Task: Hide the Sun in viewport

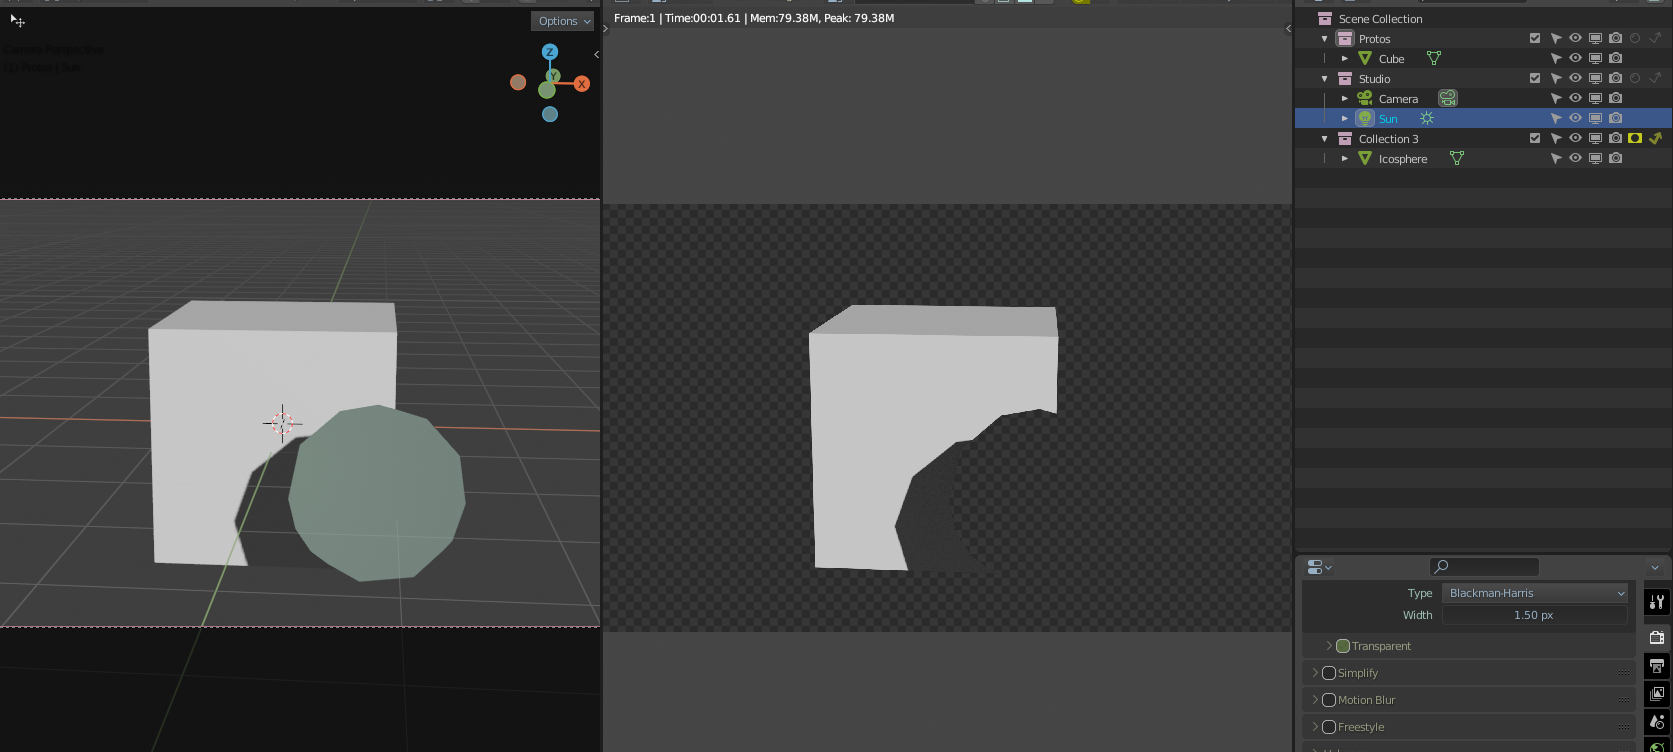Action: pyautogui.click(x=1575, y=118)
